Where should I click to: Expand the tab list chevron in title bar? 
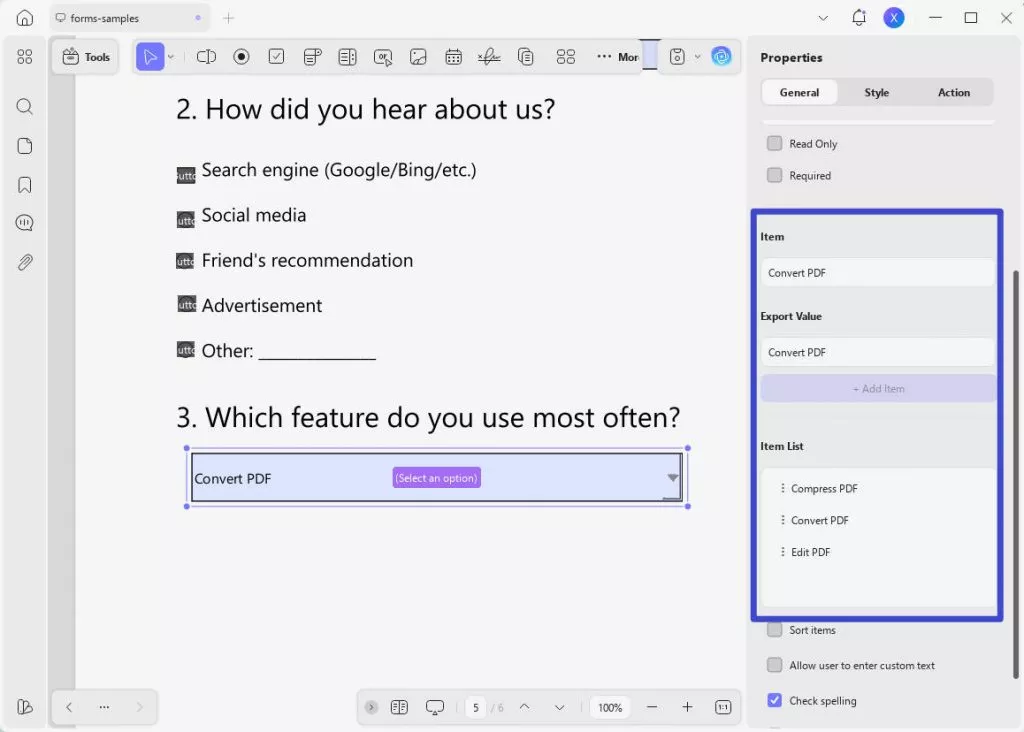[x=823, y=18]
